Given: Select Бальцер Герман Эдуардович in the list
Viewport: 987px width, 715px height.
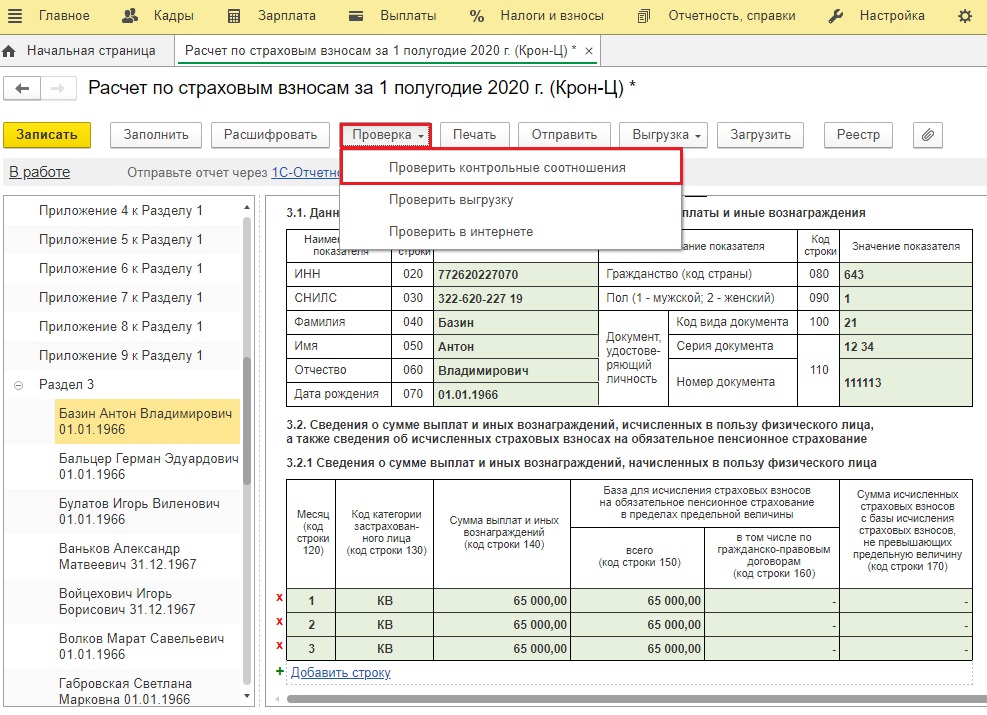Looking at the screenshot, I should pyautogui.click(x=146, y=466).
